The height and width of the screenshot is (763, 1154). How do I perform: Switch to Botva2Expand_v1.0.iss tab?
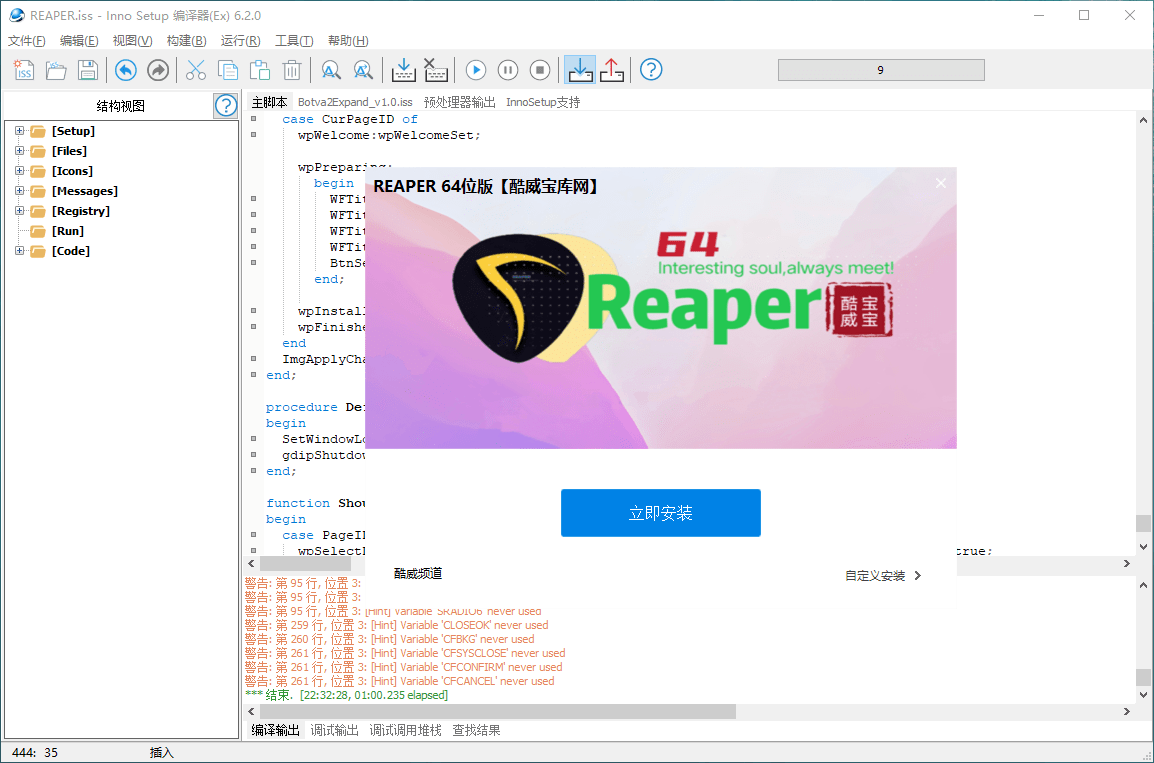[x=355, y=102]
